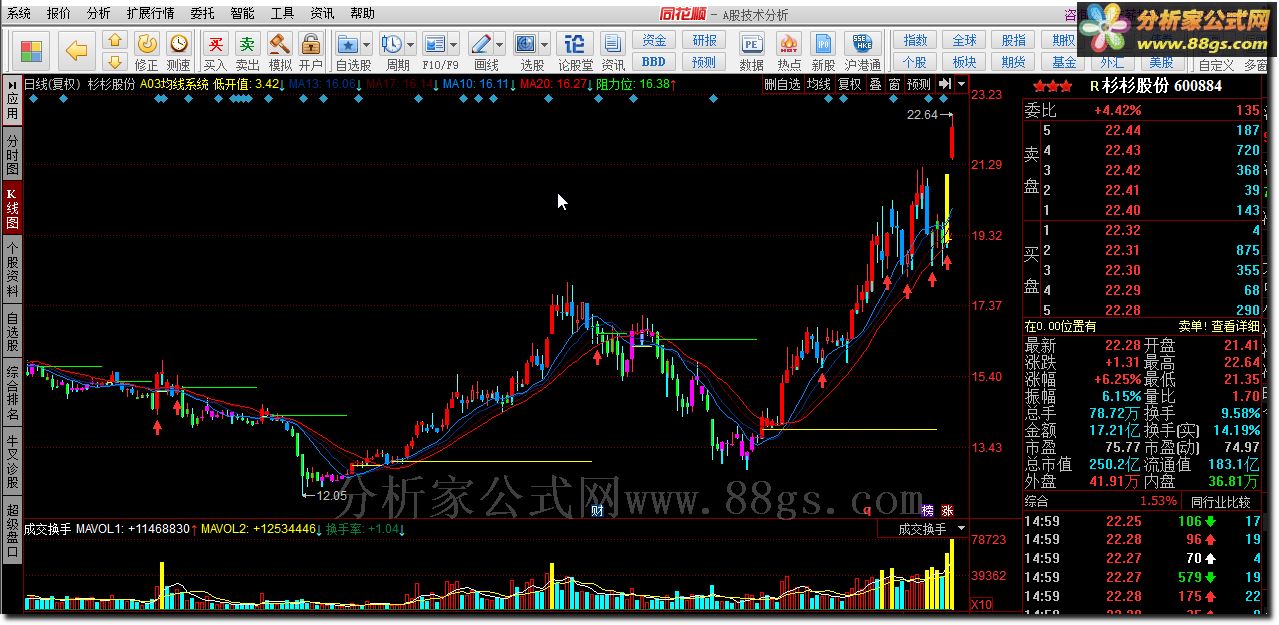Click the yellow down arrow toolbar button
This screenshot has width=1279, height=625.
tap(115, 59)
